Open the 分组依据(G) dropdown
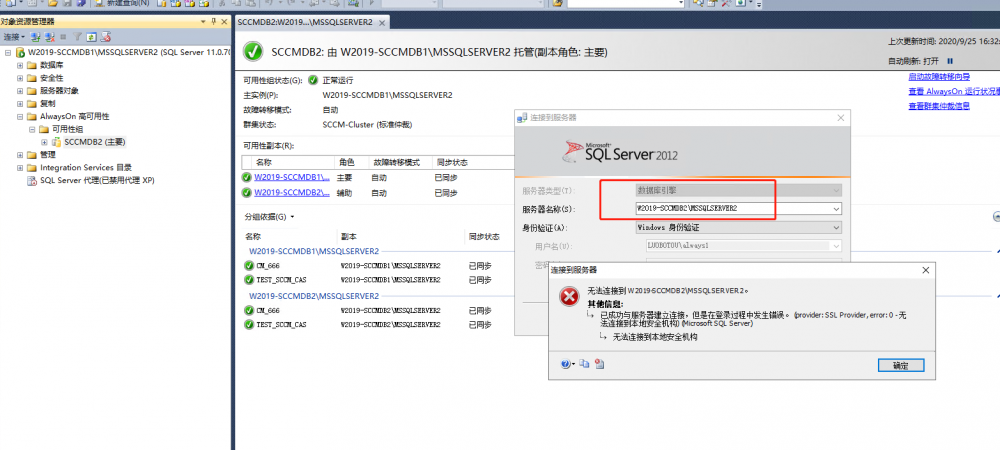 coord(269,217)
